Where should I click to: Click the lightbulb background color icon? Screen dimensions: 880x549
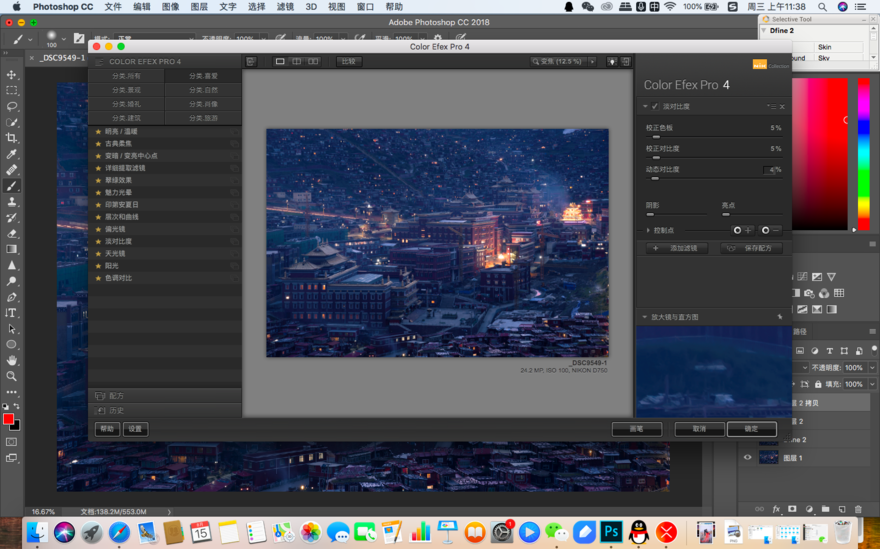pos(612,61)
